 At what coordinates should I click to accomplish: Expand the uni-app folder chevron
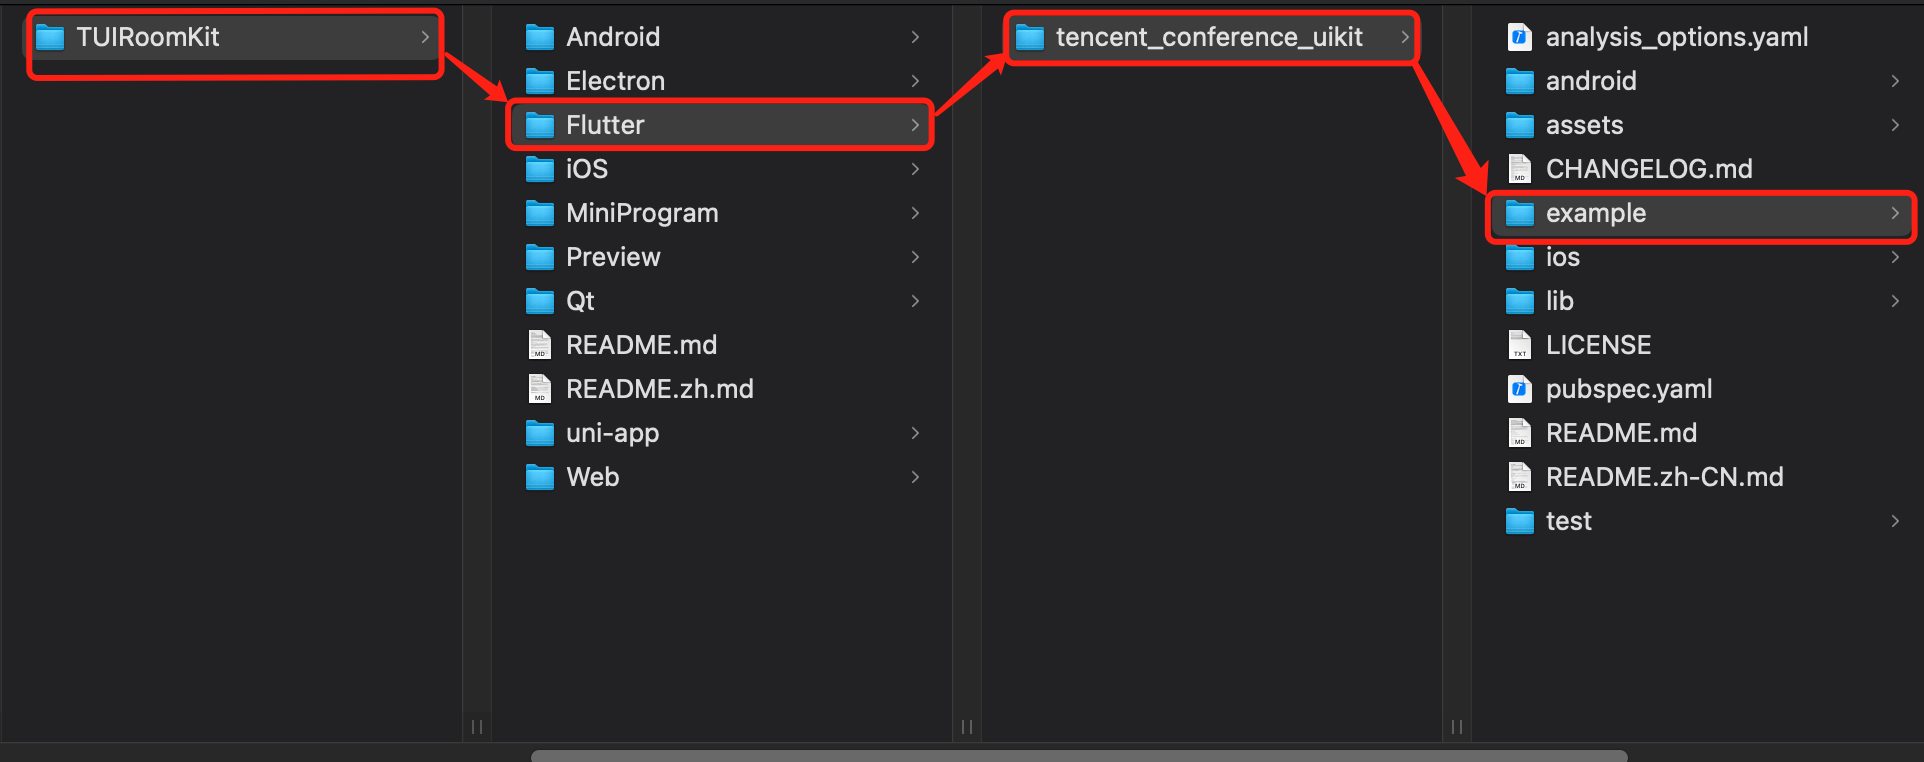tap(915, 433)
